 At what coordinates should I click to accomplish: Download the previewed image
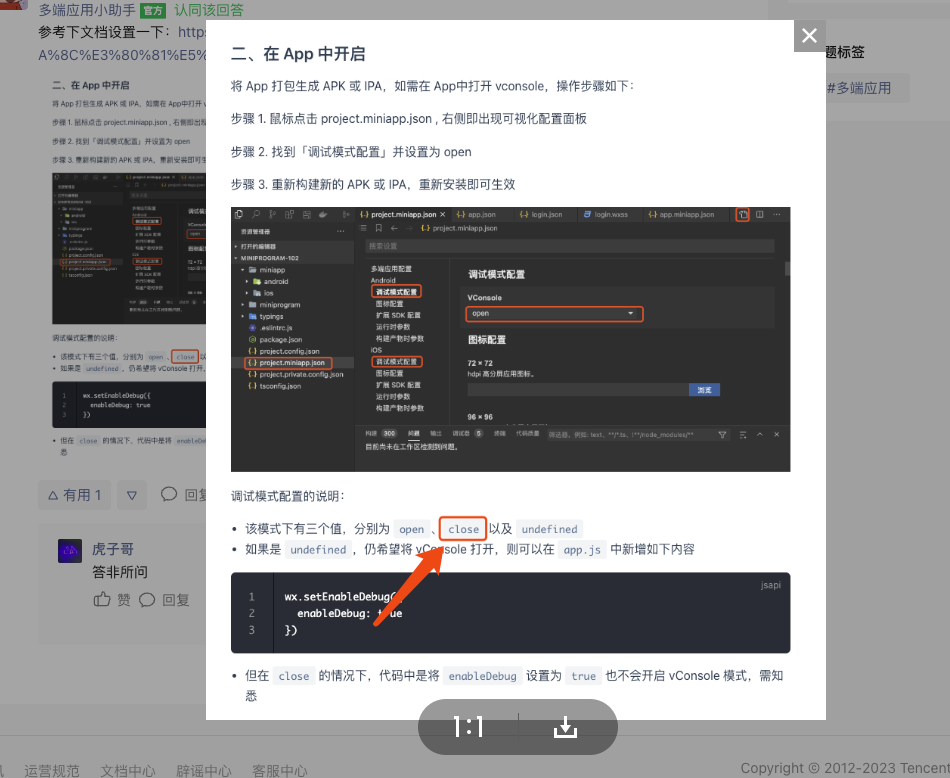tap(565, 726)
